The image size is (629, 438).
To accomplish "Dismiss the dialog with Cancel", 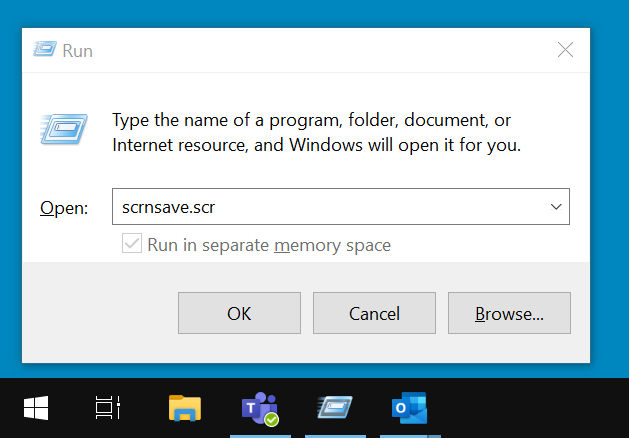I will pos(374,313).
